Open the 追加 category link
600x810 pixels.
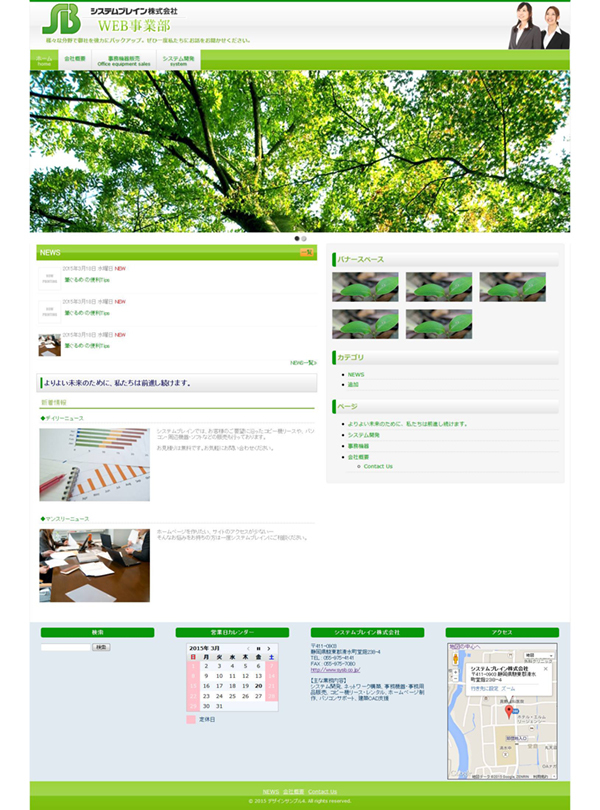pyautogui.click(x=353, y=384)
